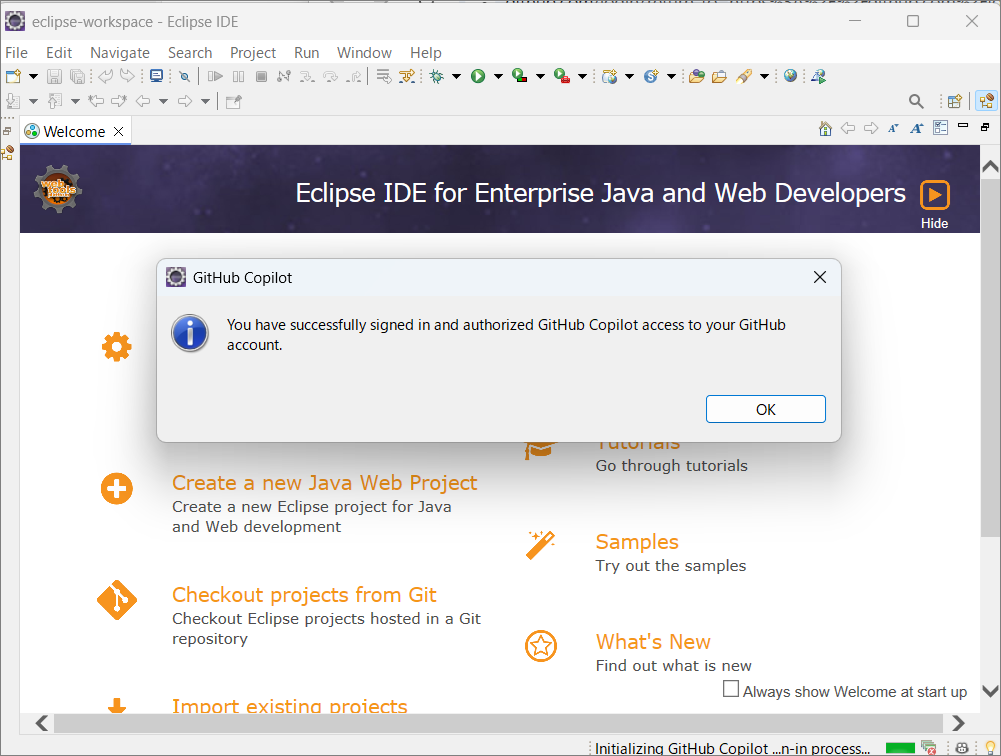Open the Help menu
This screenshot has height=756, width=1001.
tap(426, 53)
